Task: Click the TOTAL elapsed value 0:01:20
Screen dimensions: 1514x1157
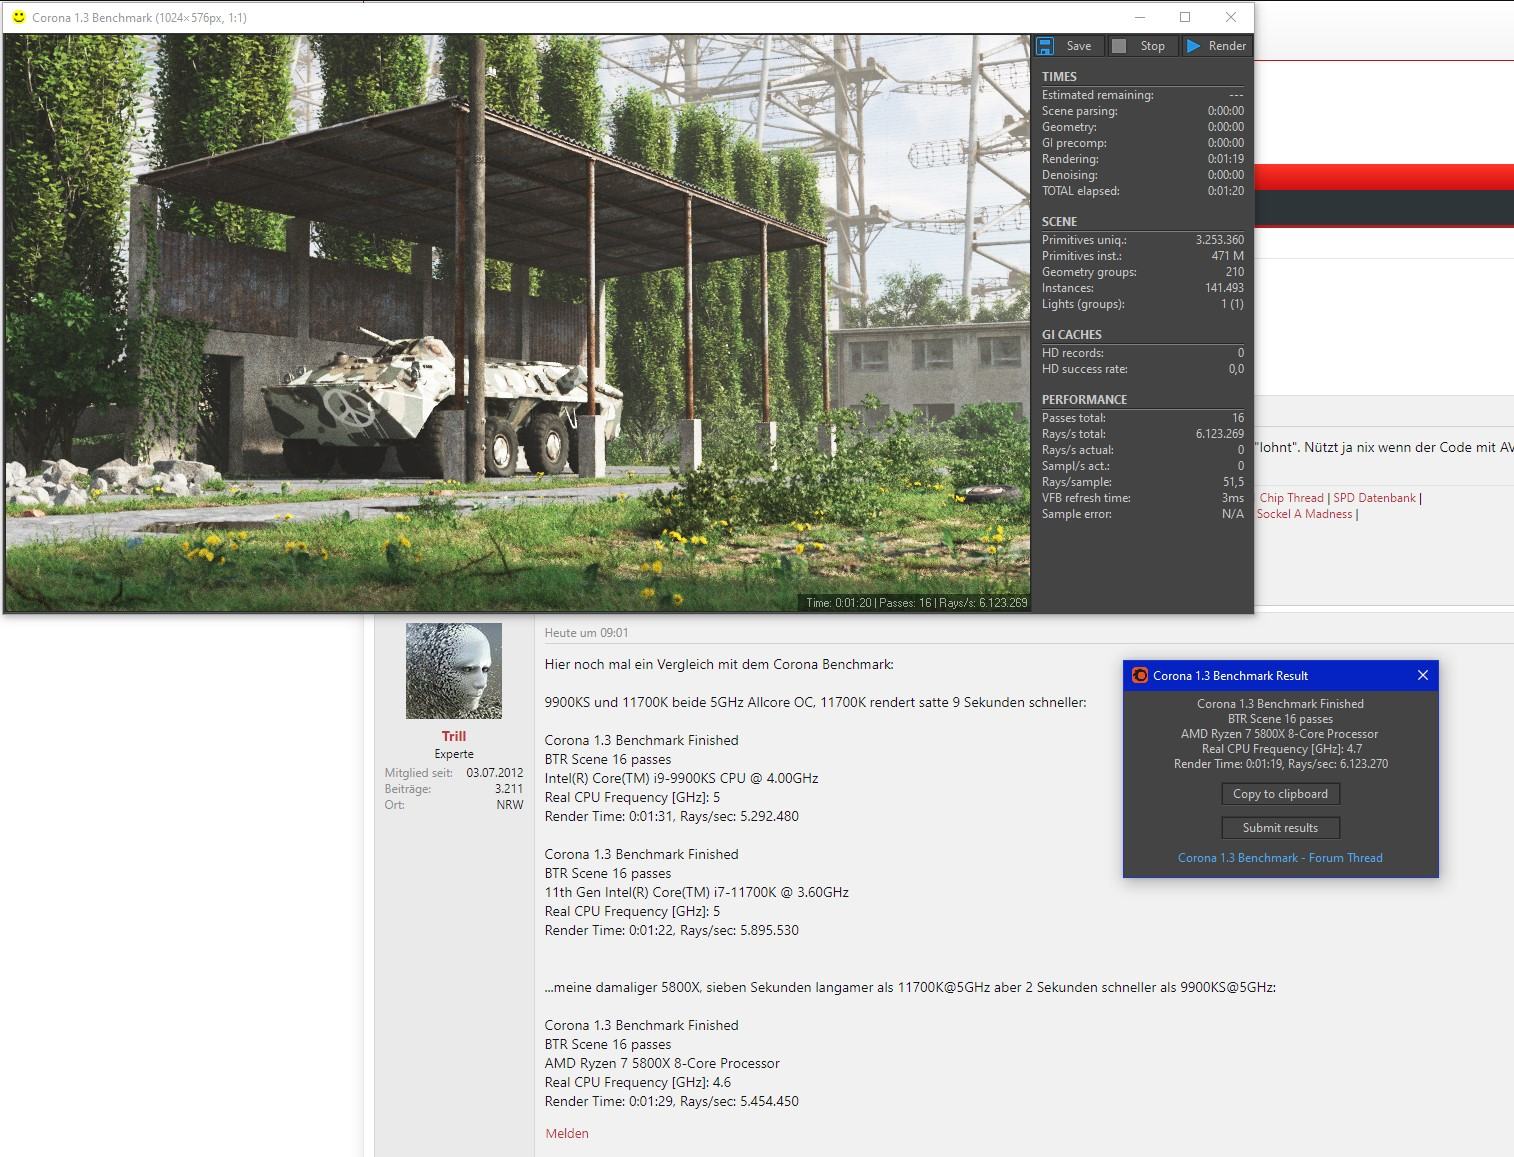Action: (1225, 191)
